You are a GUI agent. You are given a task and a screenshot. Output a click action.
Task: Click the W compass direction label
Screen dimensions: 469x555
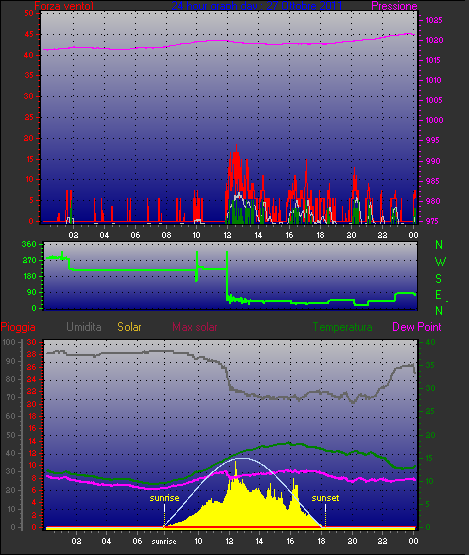pos(440,262)
